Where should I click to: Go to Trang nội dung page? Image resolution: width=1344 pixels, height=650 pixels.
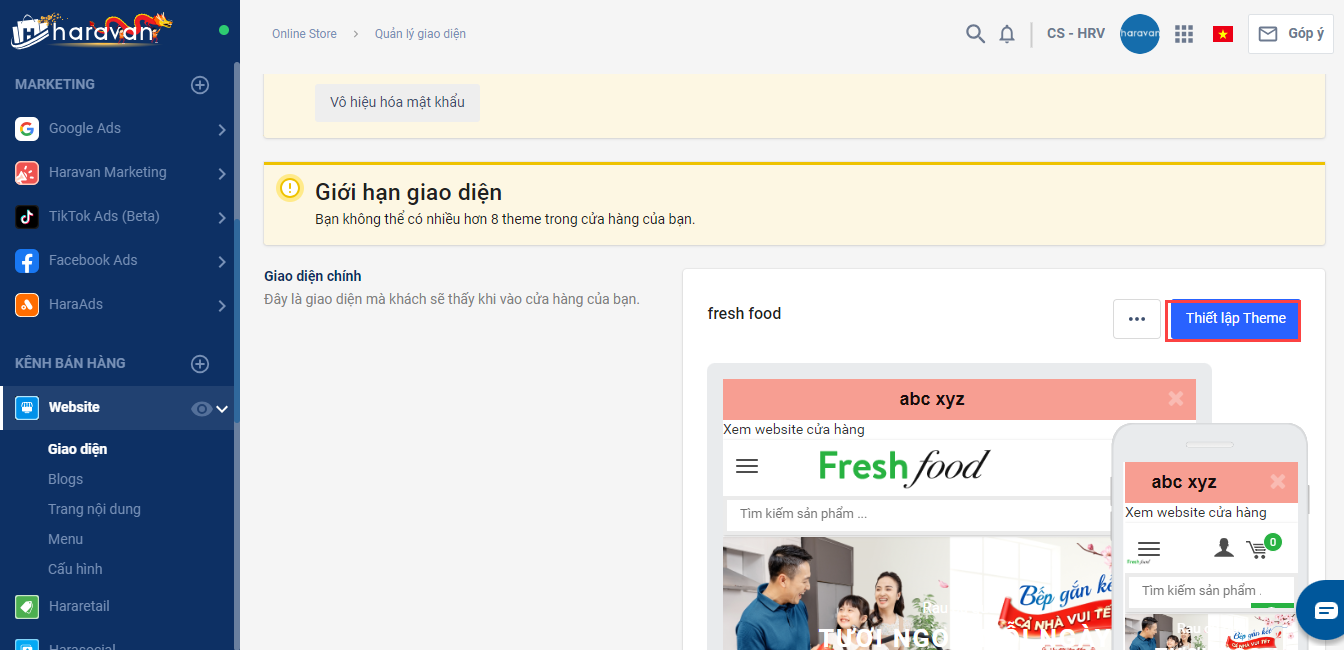(x=94, y=509)
